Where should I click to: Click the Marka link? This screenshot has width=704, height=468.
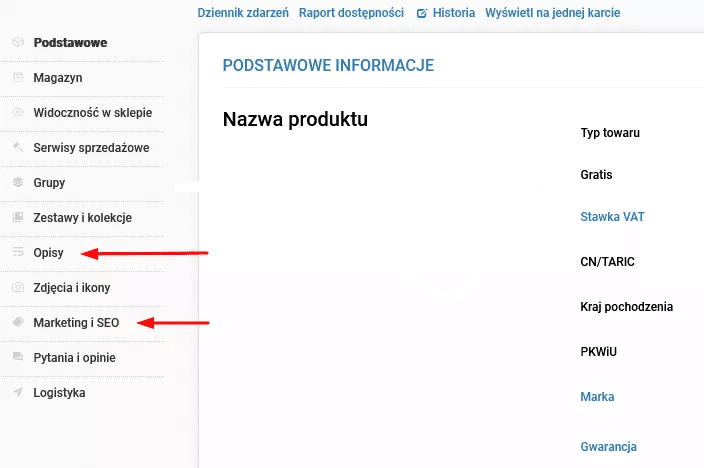(597, 397)
